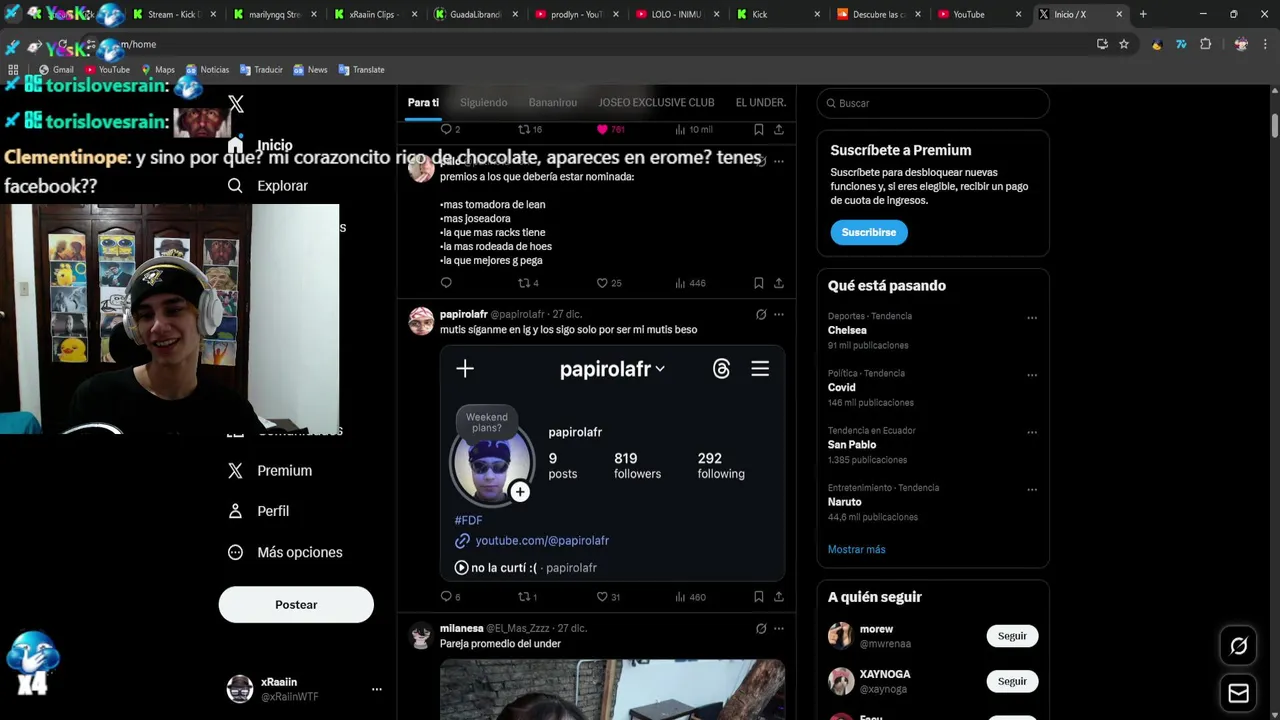Switch to the Siguiendo tab
The height and width of the screenshot is (720, 1280).
(483, 103)
